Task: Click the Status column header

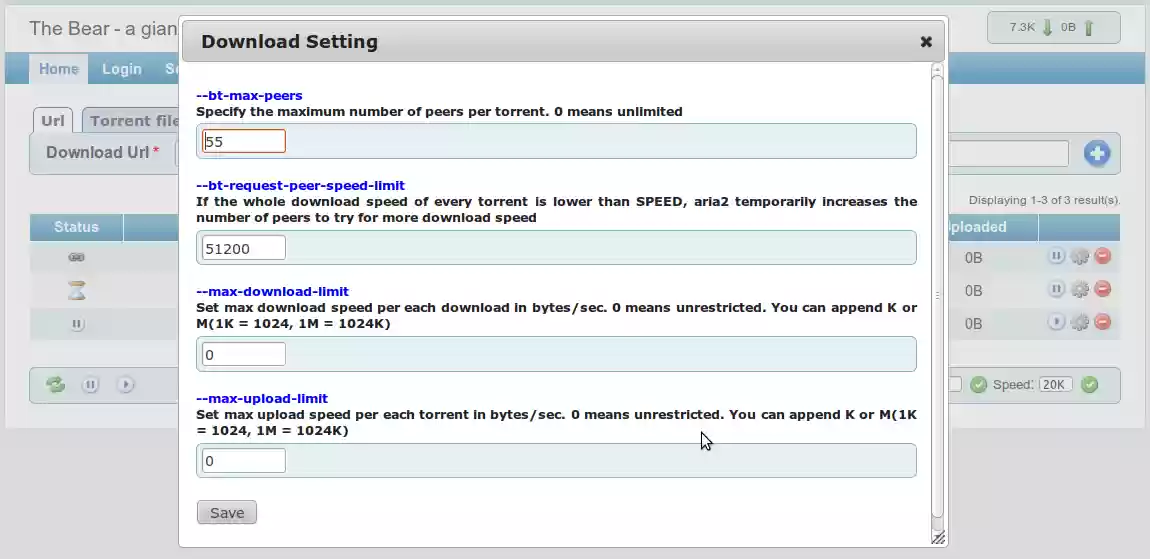Action: (x=76, y=227)
